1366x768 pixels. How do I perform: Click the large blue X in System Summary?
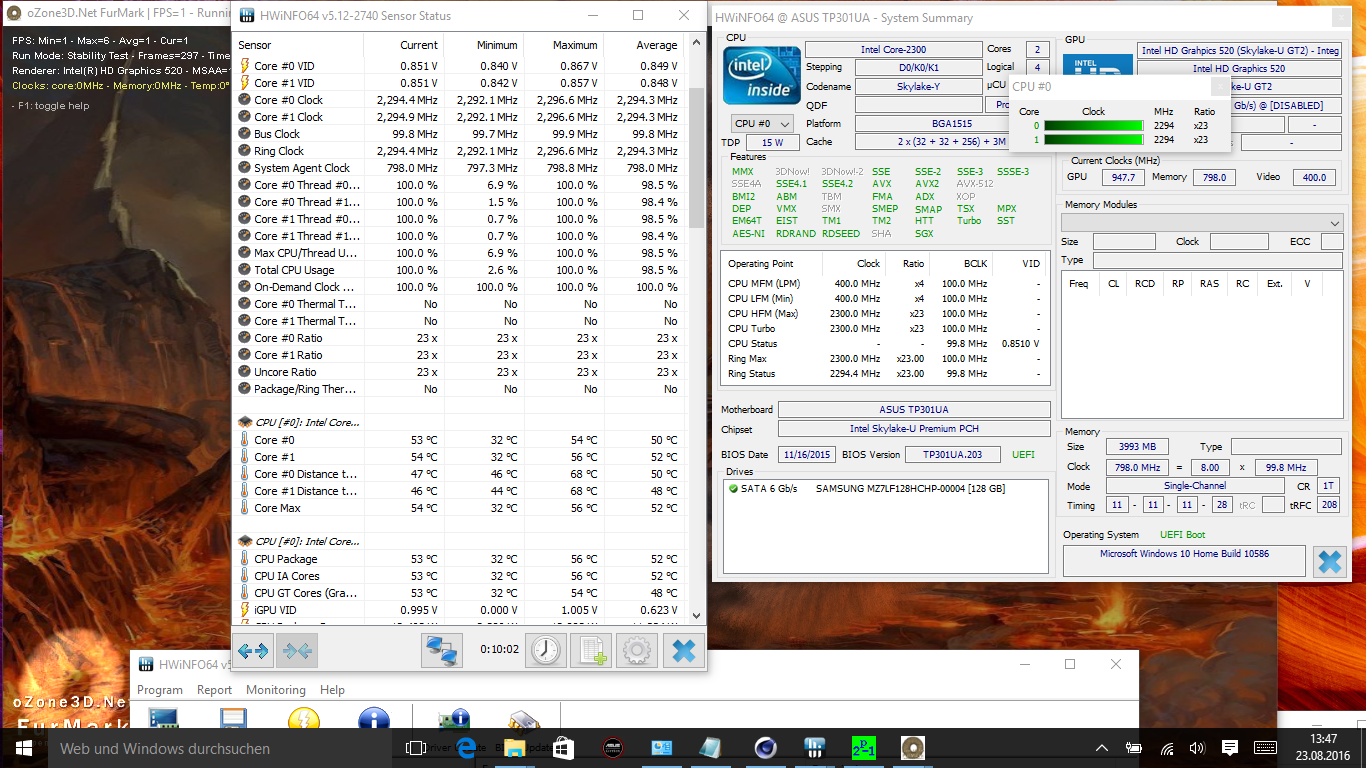coord(1329,562)
